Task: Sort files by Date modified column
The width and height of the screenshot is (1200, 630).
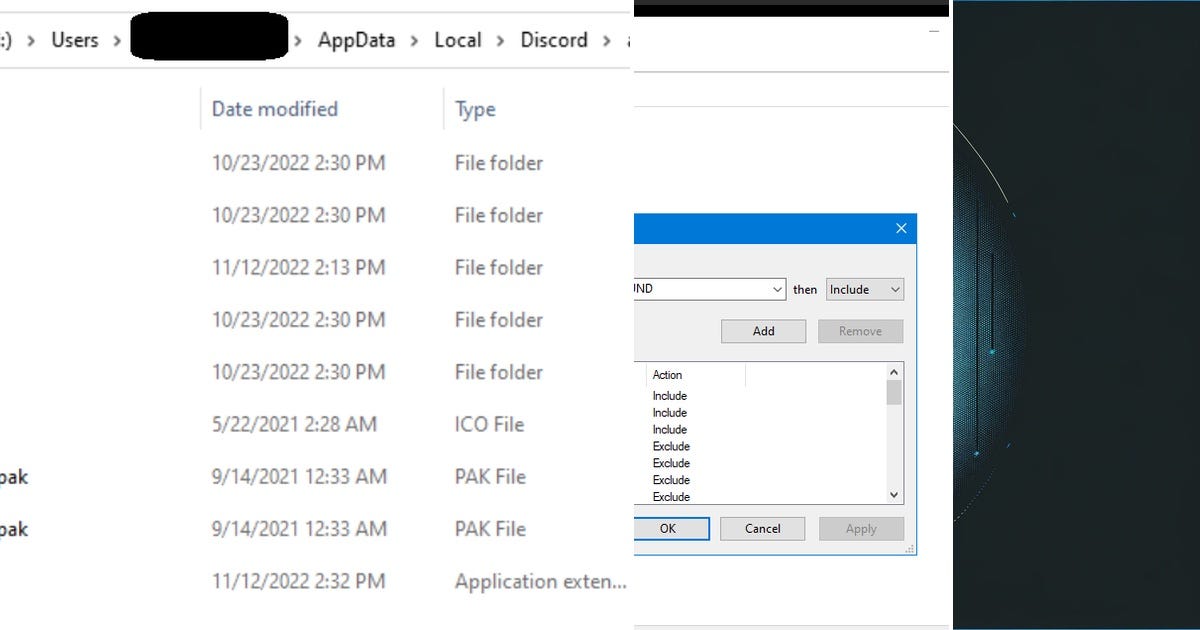Action: point(274,109)
